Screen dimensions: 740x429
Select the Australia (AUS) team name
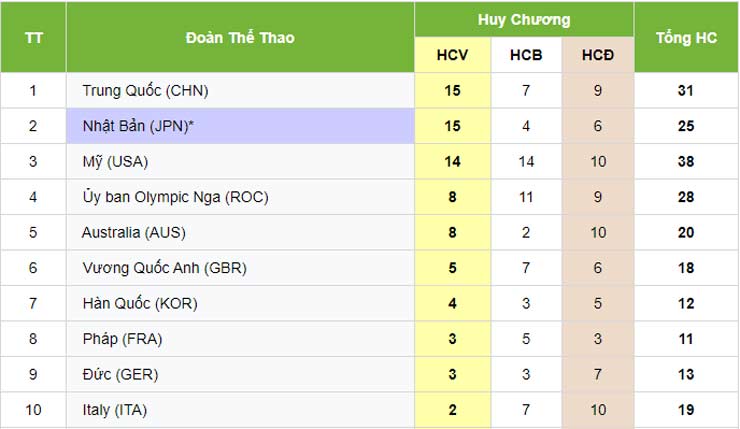click(134, 233)
